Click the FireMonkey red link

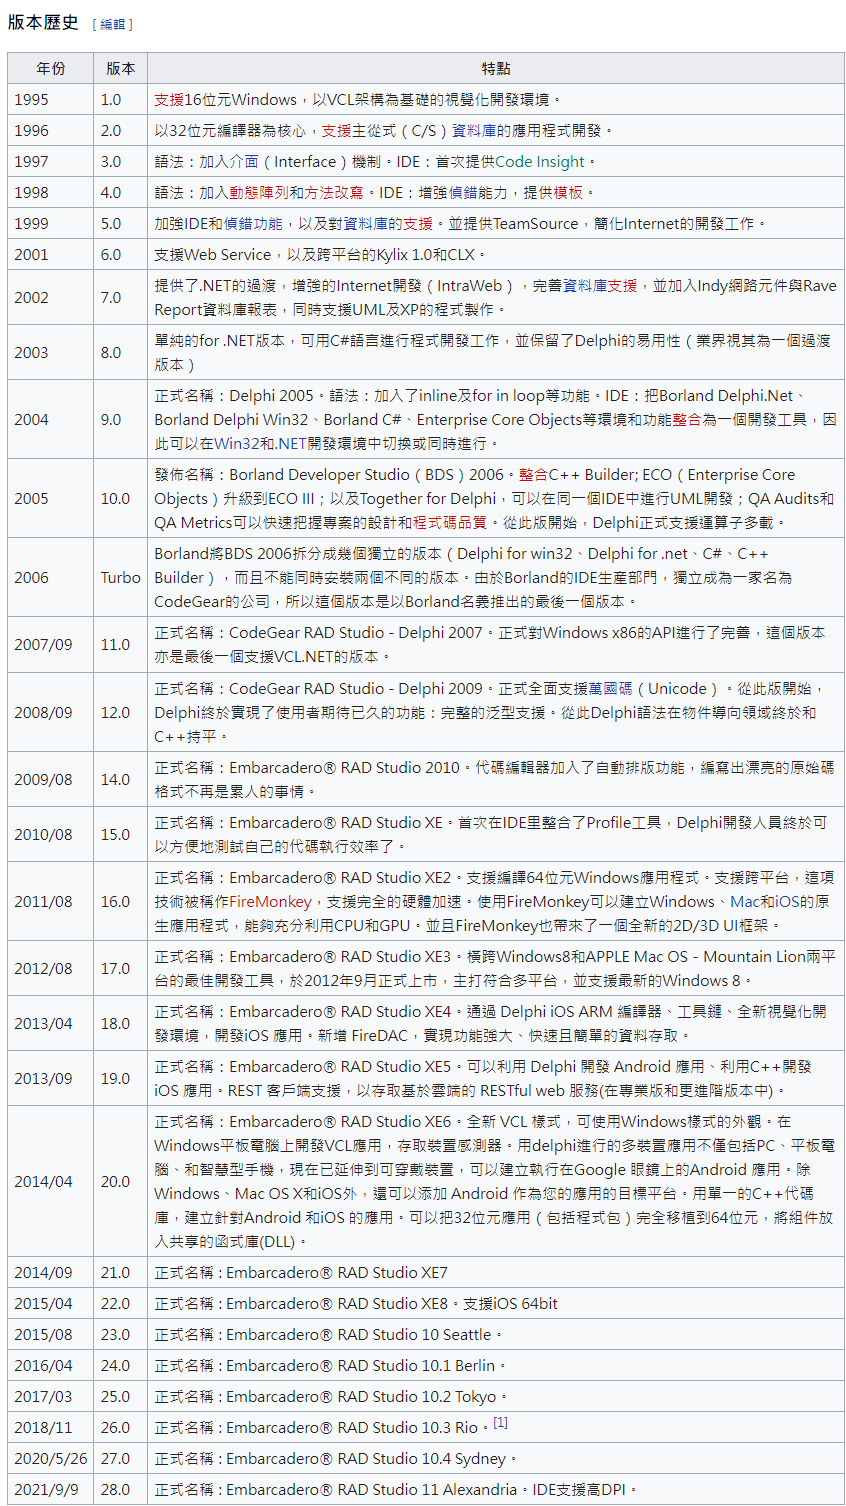pyautogui.click(x=270, y=902)
